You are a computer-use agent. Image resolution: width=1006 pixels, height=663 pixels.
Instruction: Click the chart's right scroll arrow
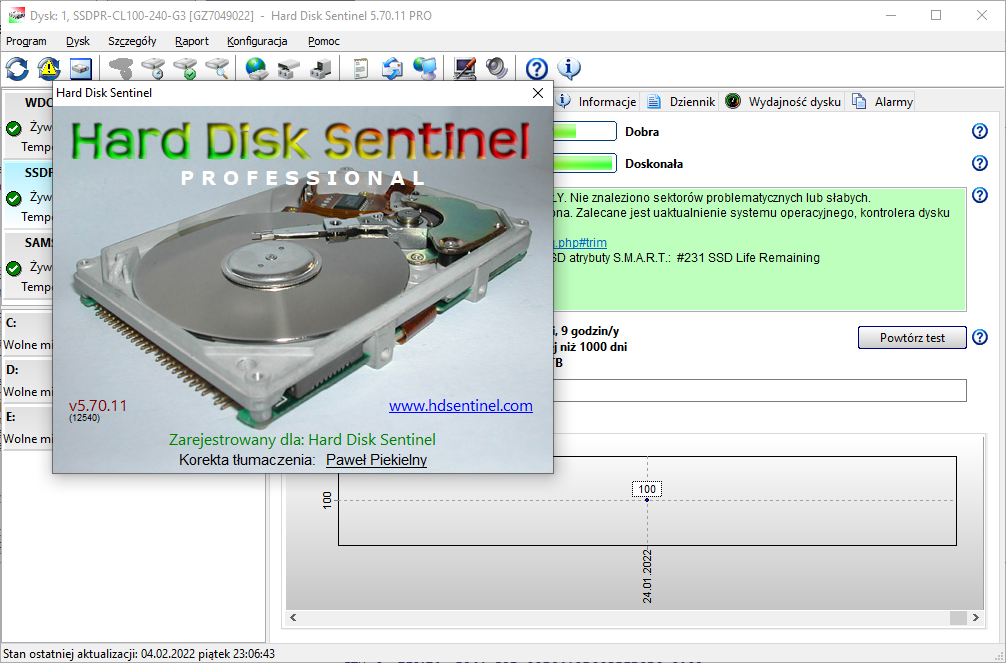tap(976, 617)
